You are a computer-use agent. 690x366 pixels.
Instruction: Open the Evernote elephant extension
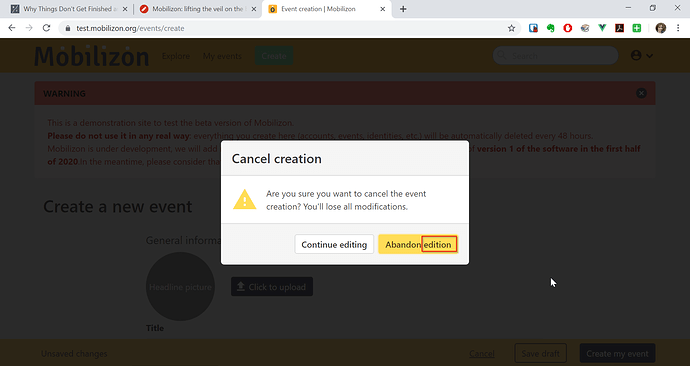[550, 28]
